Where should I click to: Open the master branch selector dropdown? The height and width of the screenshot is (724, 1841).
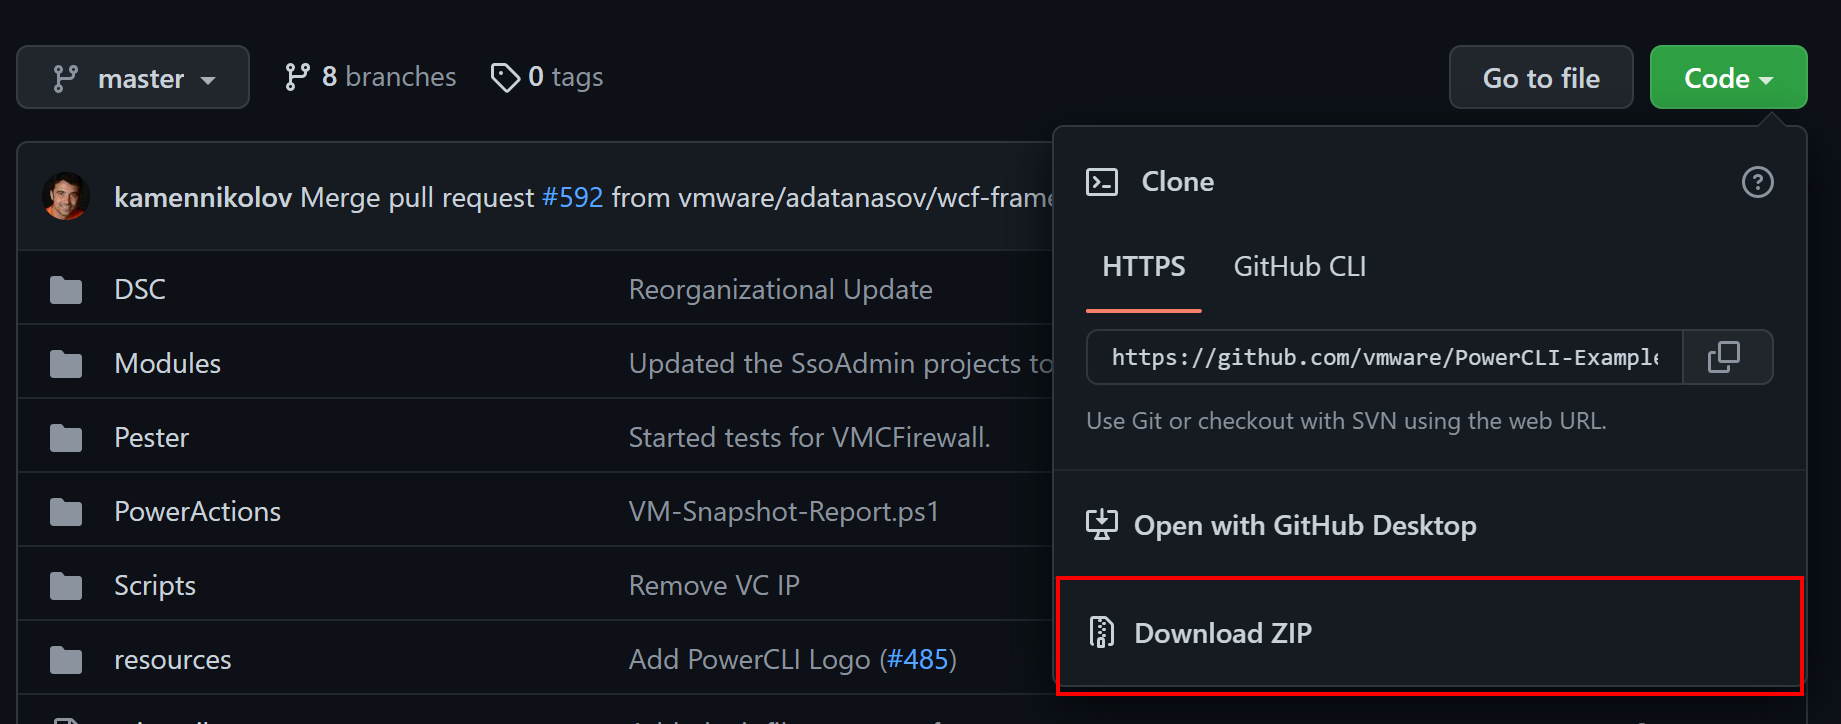(x=133, y=77)
